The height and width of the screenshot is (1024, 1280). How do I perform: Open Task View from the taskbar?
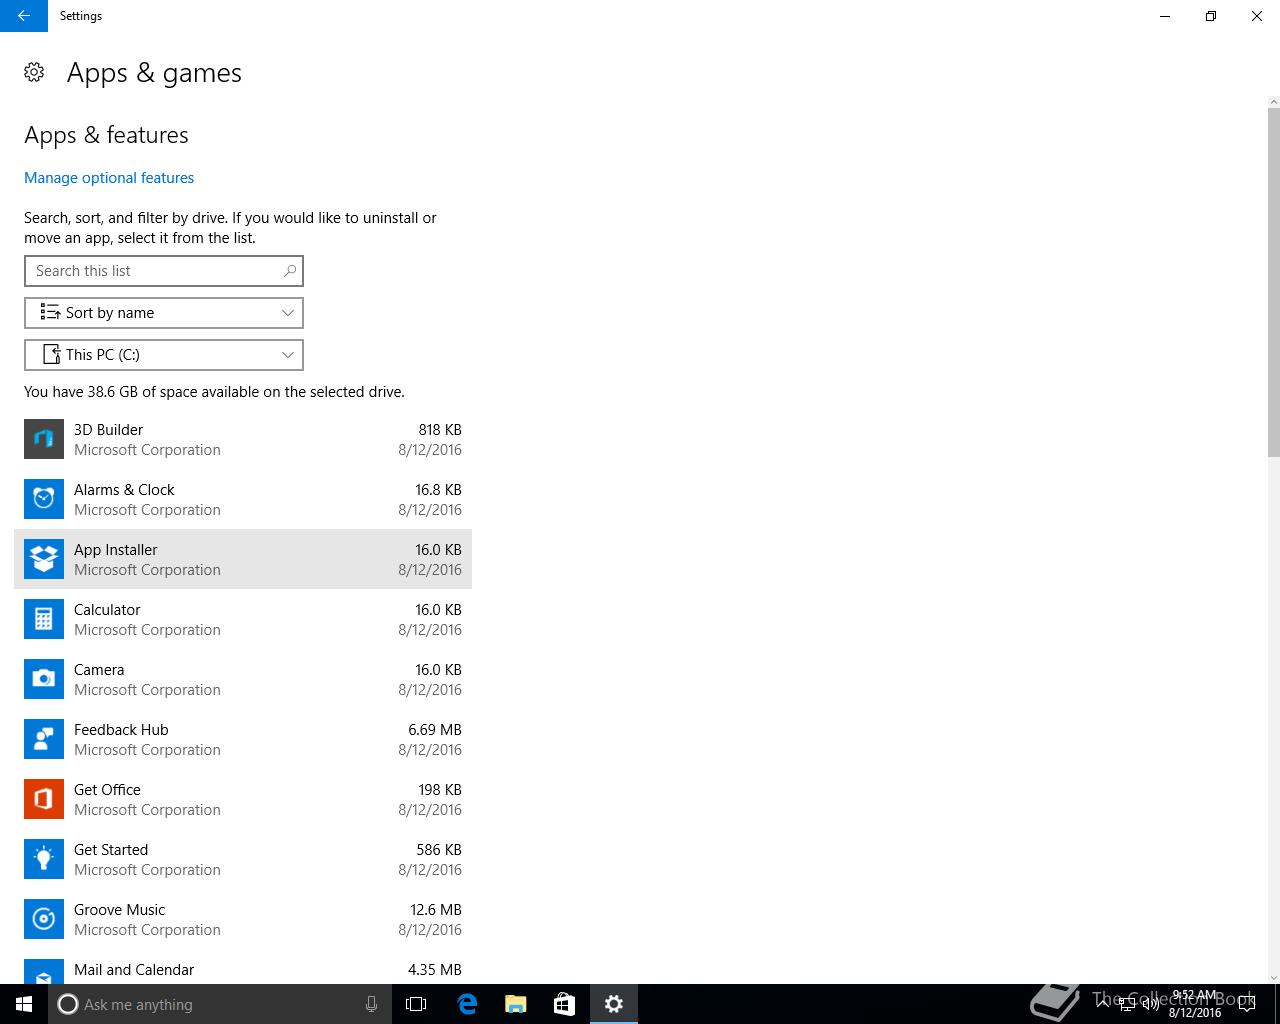416,1004
